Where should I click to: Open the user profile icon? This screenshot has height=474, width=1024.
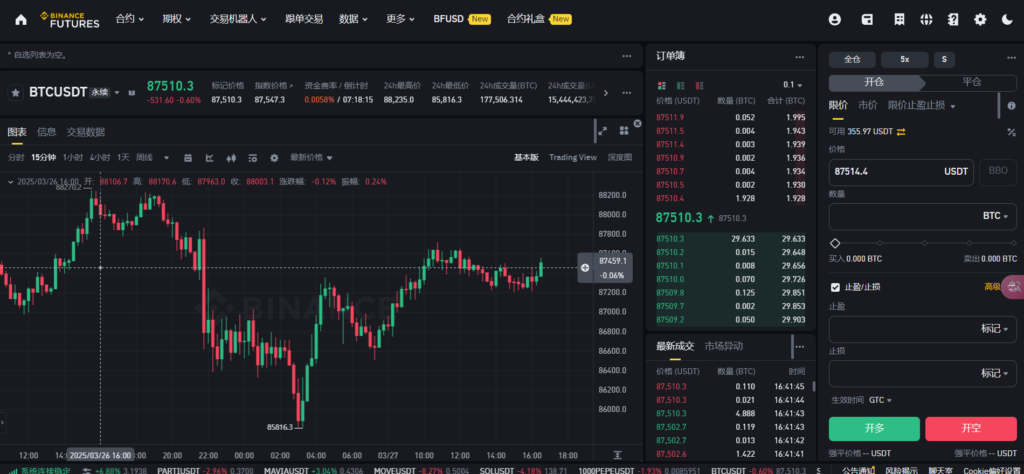834,20
